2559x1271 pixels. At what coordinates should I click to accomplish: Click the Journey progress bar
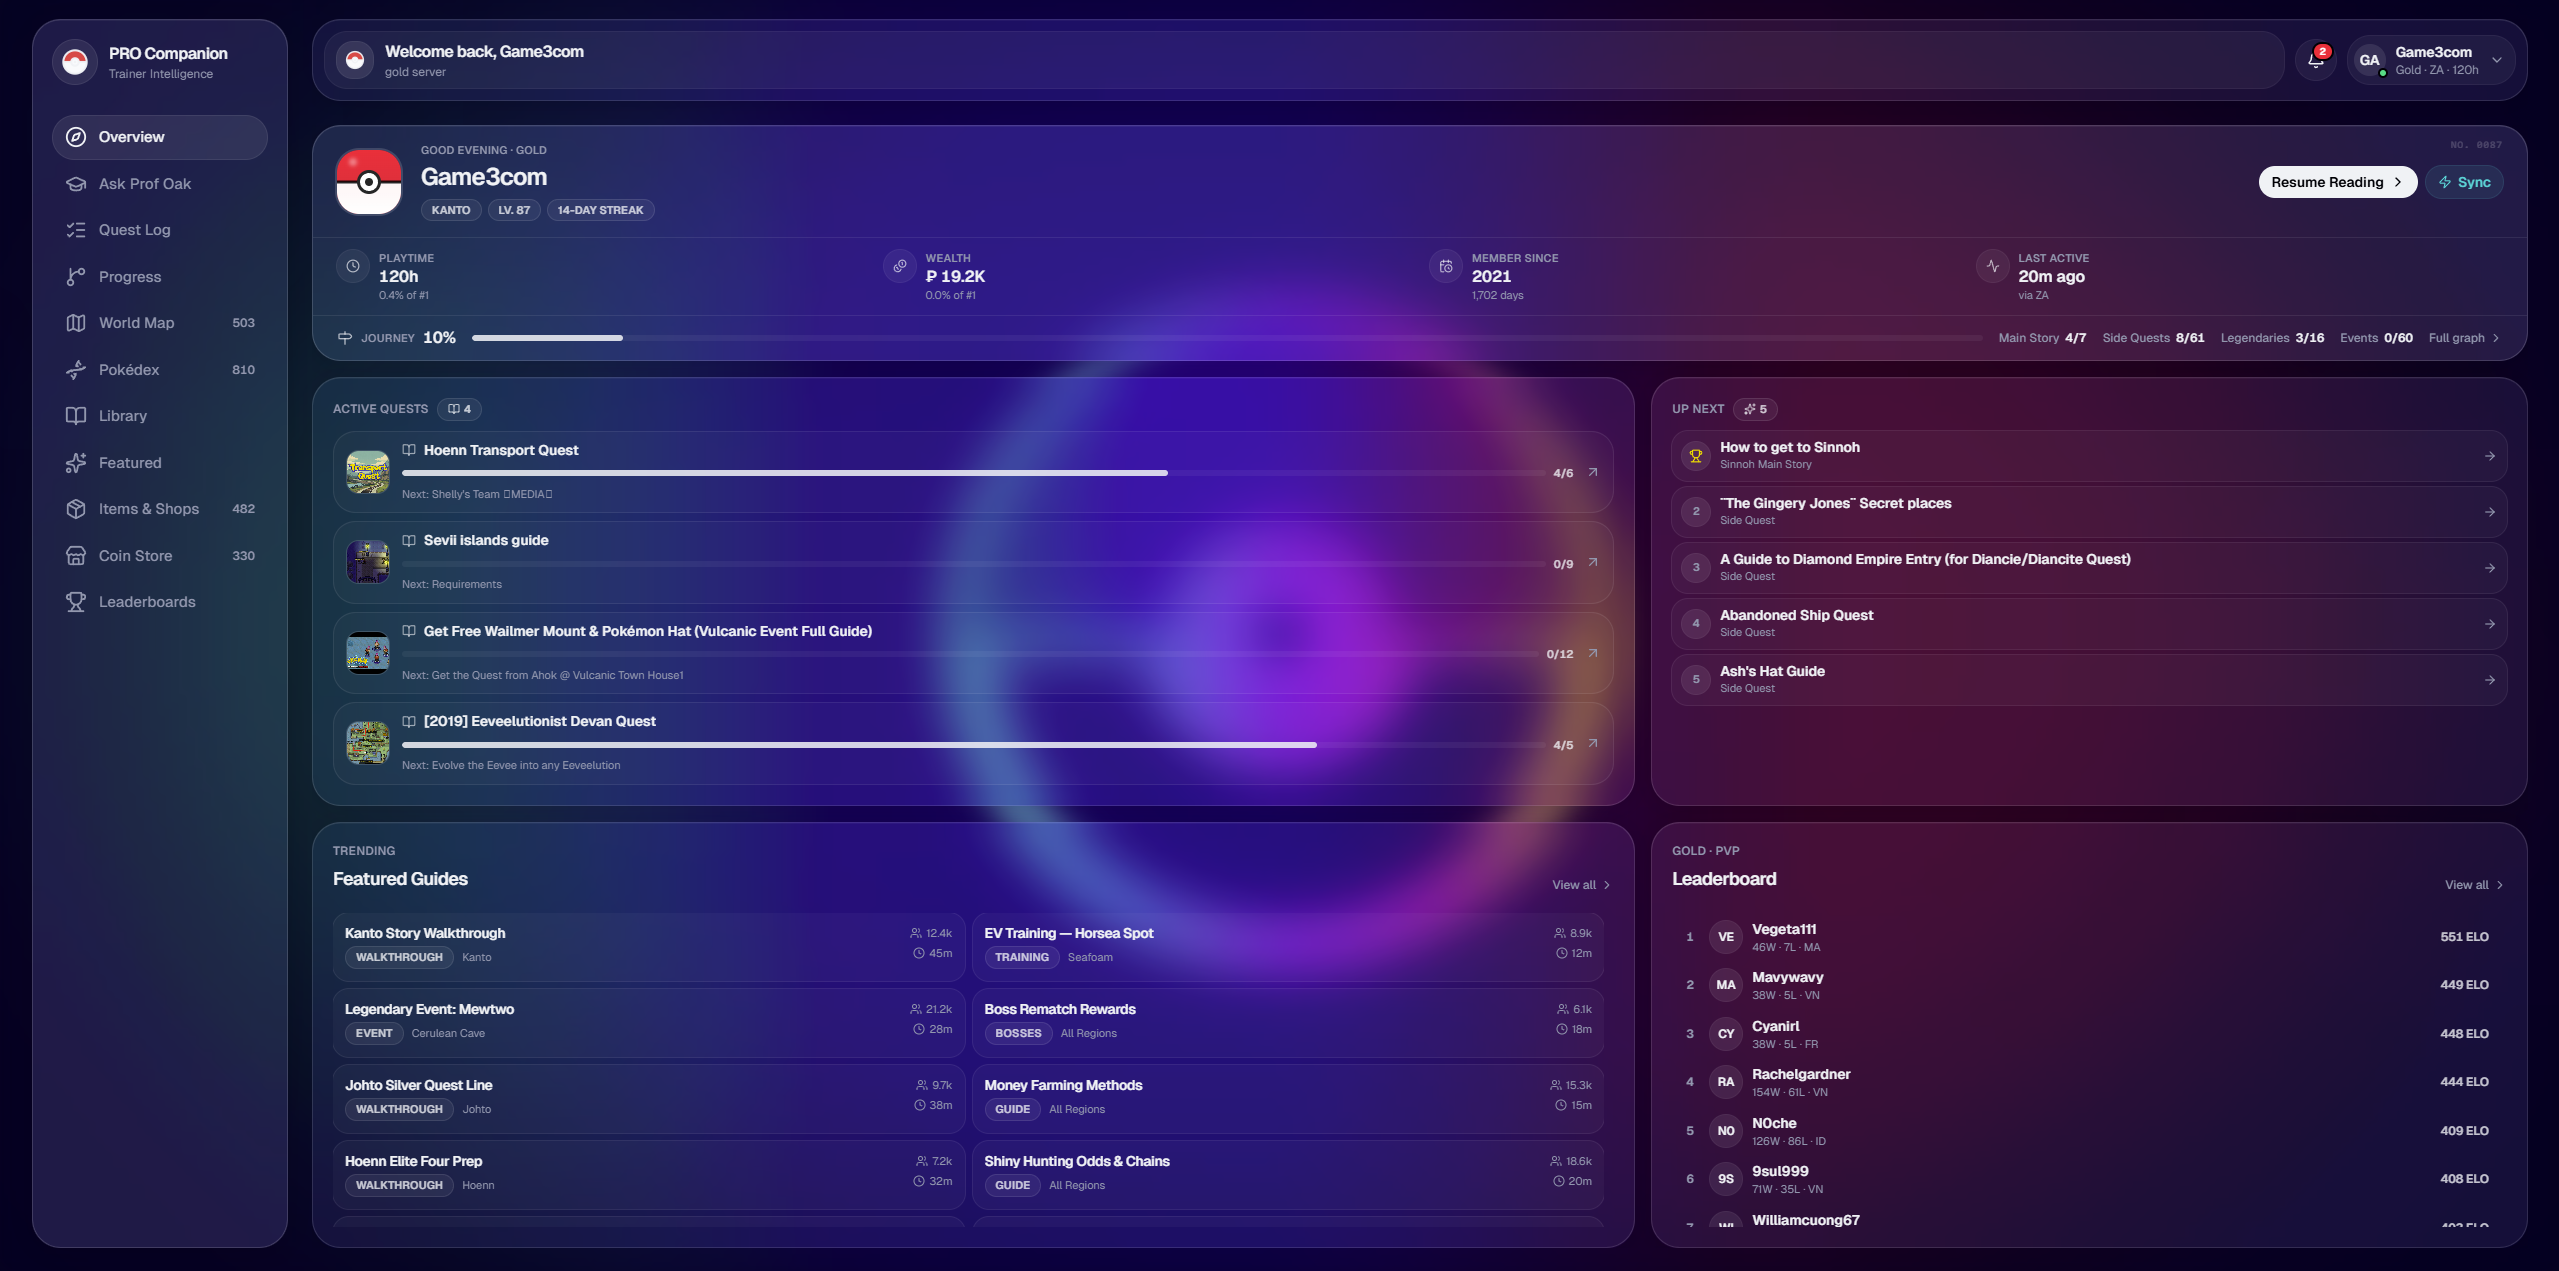pos(1225,338)
